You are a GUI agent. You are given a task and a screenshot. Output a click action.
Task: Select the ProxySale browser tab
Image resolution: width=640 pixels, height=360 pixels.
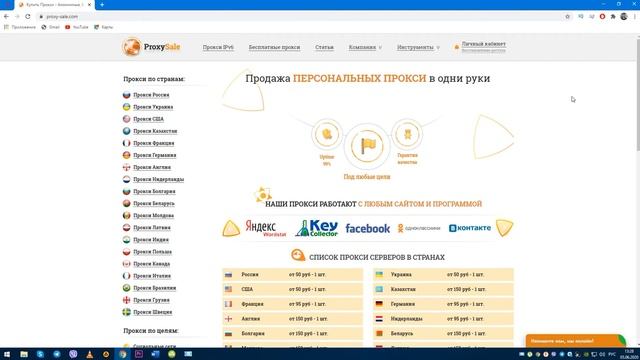click(x=55, y=5)
